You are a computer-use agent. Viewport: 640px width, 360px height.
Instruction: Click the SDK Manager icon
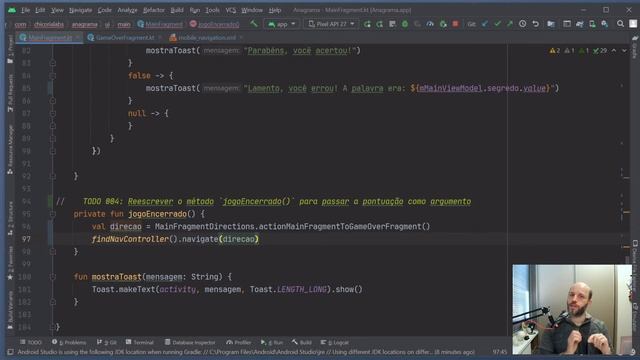click(x=604, y=24)
